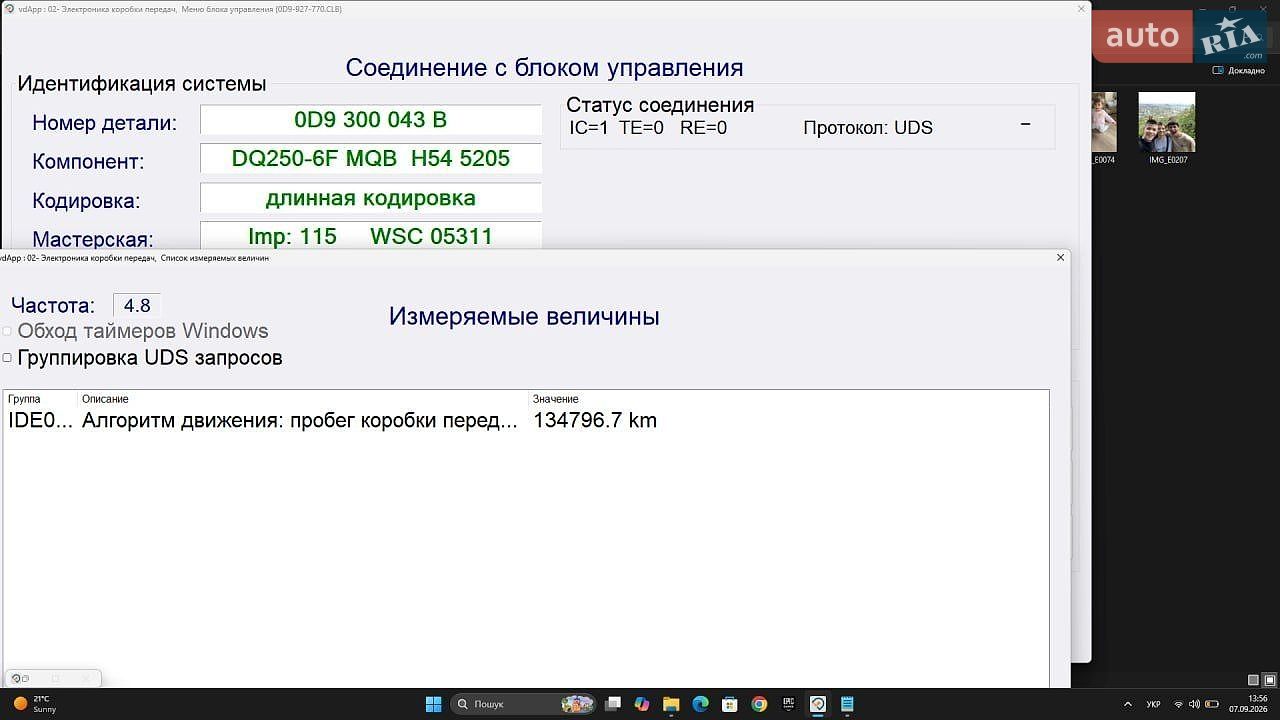Click the taskbar search box "Пошук"
1280x720 pixels.
pos(524,704)
